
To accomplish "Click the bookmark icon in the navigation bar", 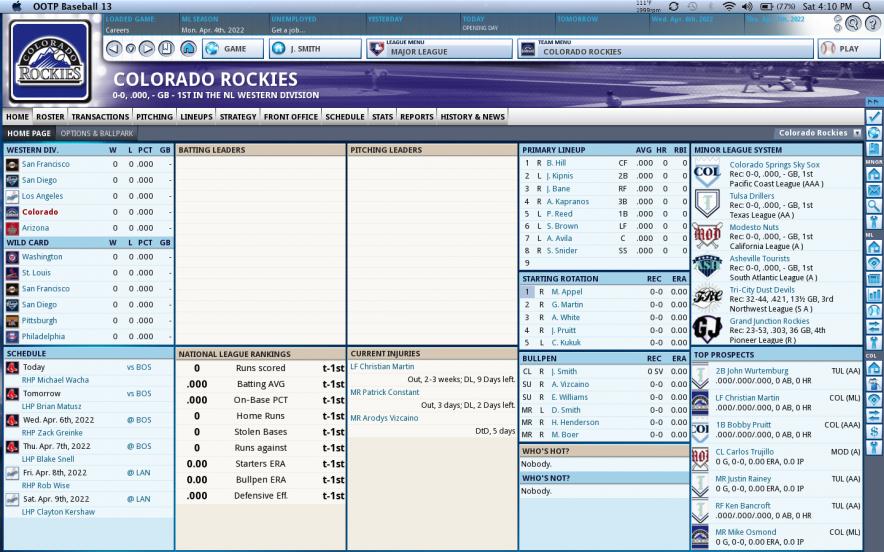I will pyautogui.click(x=166, y=48).
